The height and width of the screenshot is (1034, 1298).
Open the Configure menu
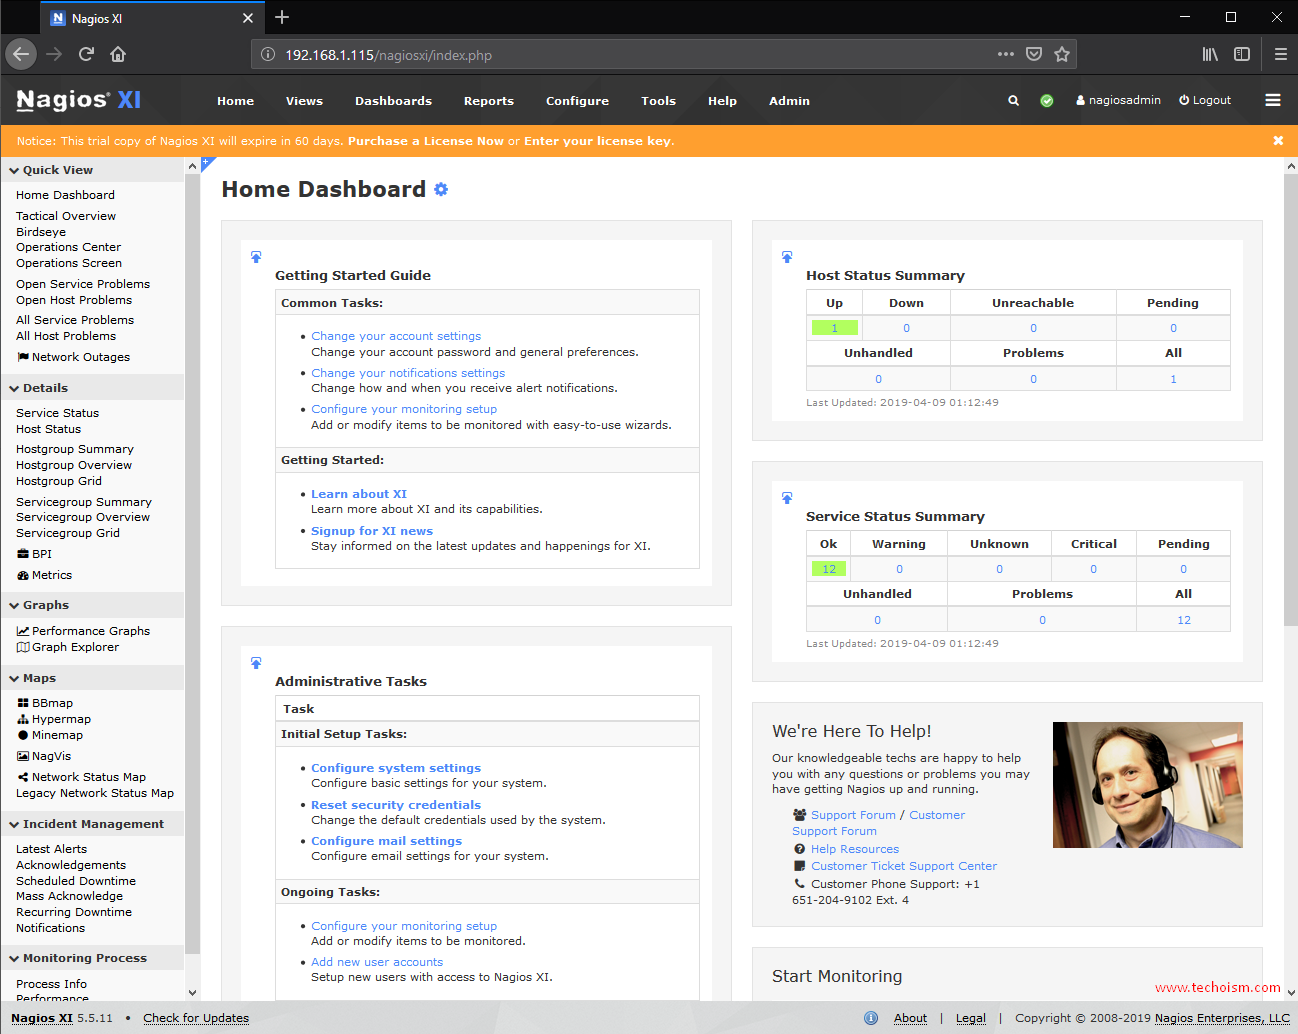pos(577,101)
